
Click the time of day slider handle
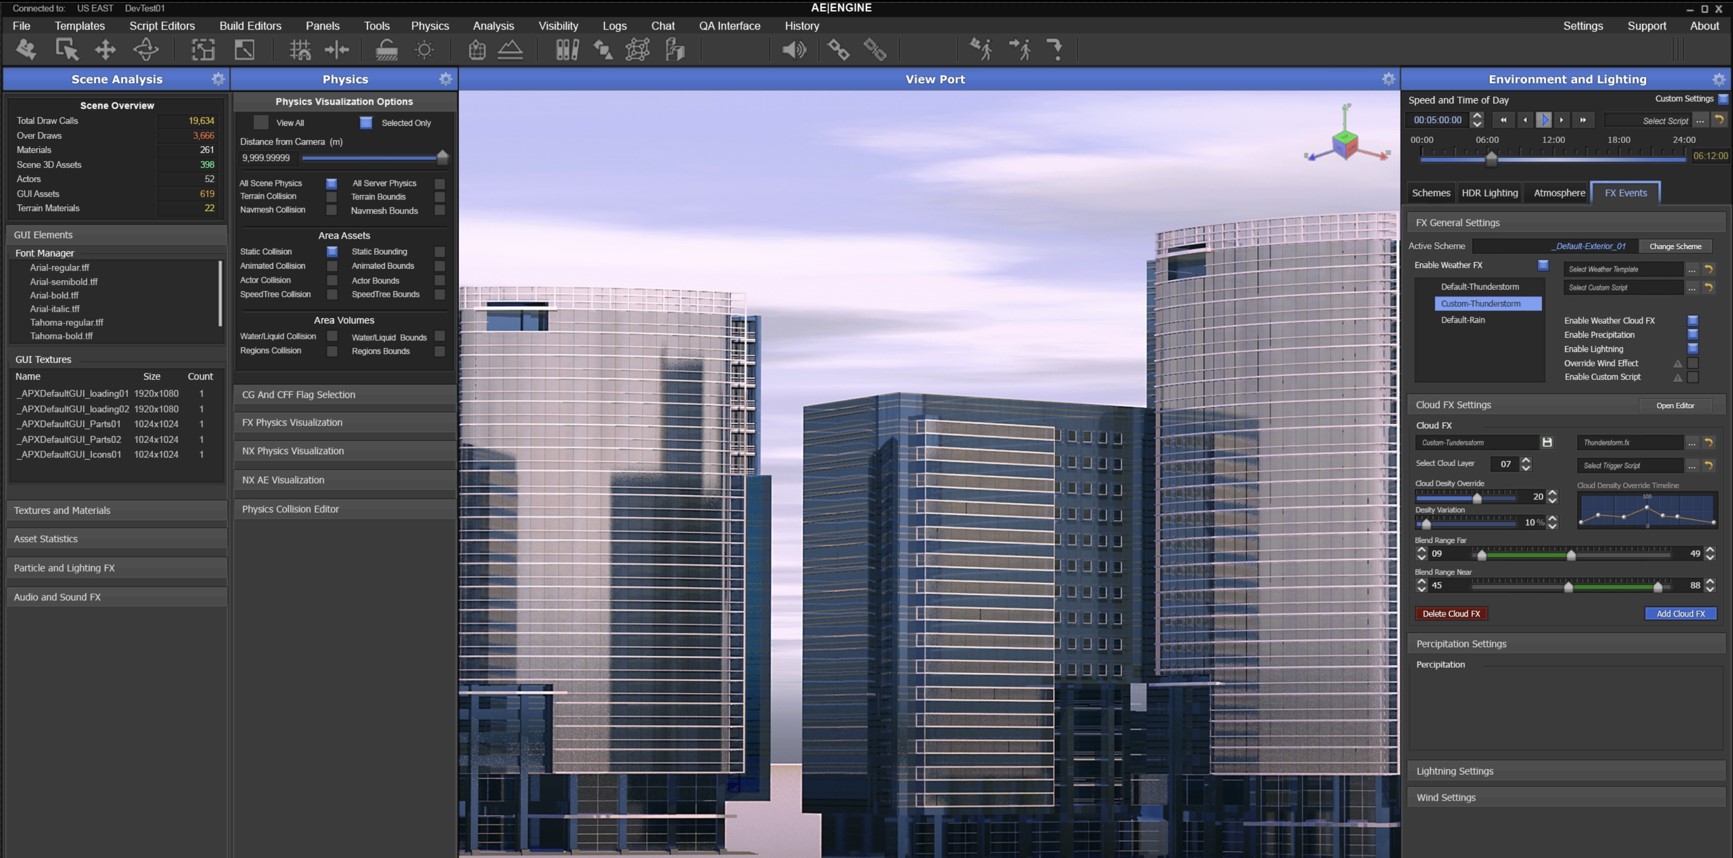pos(1491,158)
